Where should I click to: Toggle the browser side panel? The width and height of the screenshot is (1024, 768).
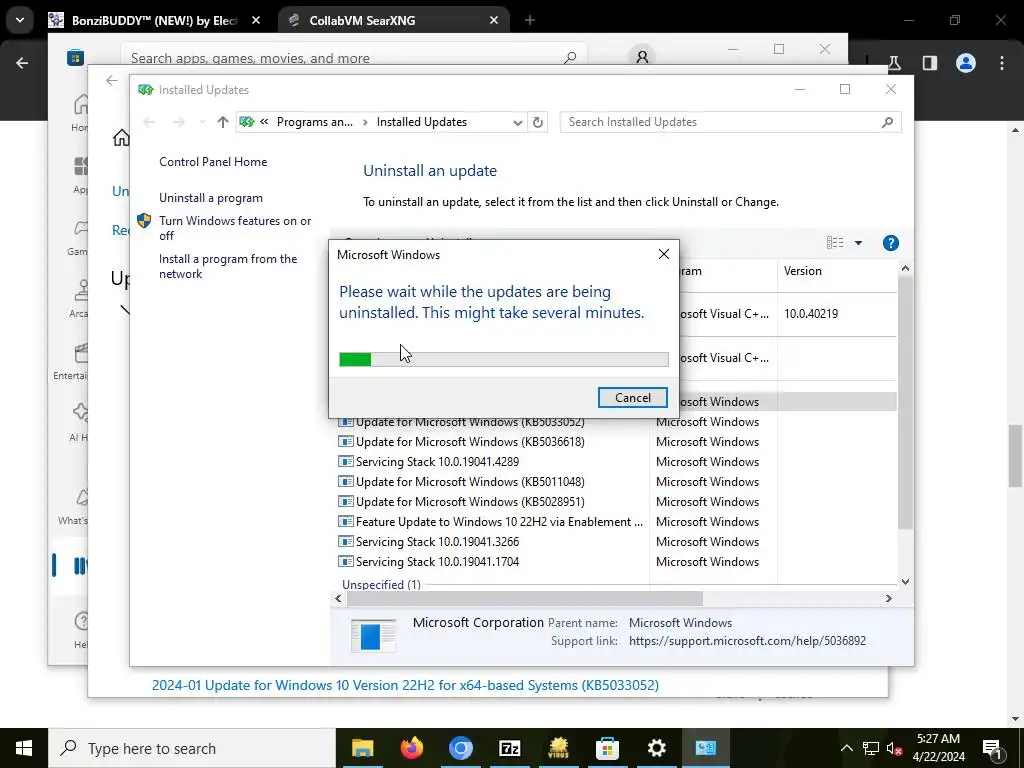(x=930, y=63)
